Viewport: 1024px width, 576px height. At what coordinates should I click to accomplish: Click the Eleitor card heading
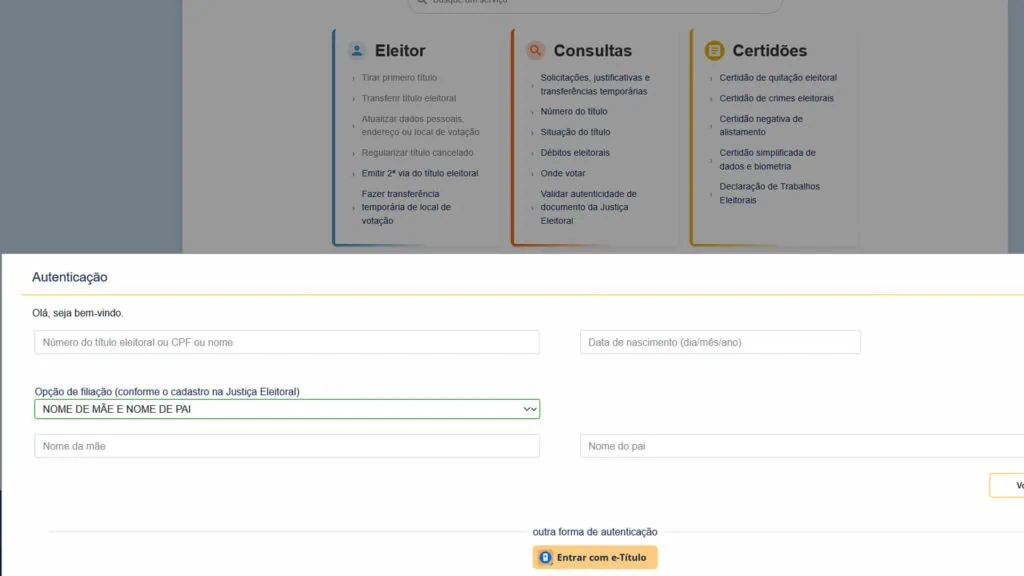coord(400,50)
